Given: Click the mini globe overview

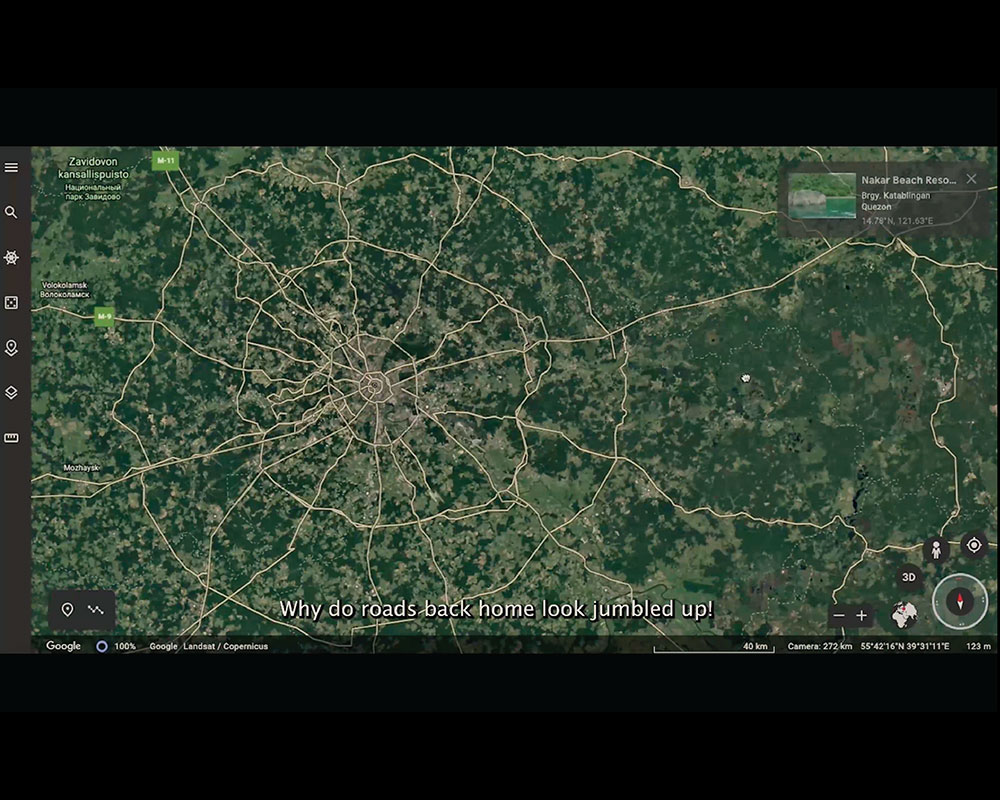Looking at the screenshot, I should (905, 615).
